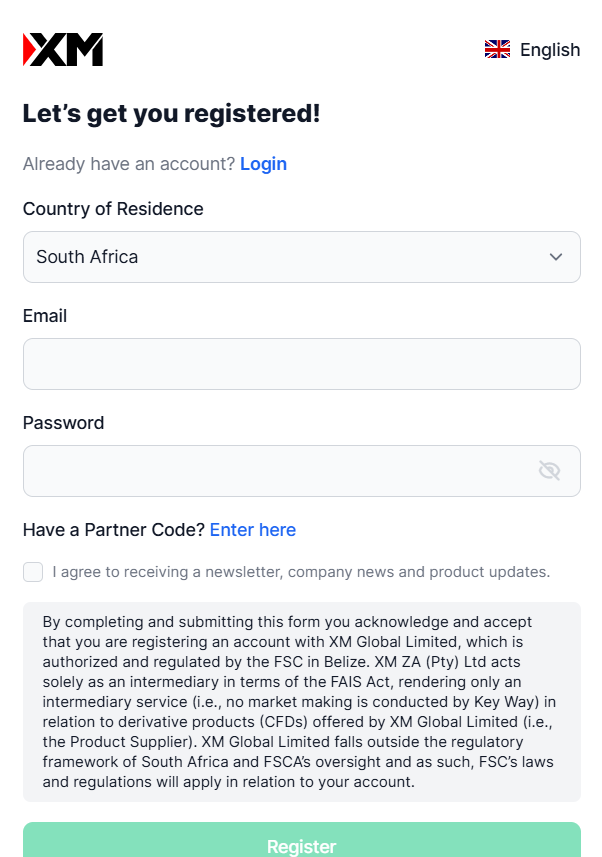Screen dimensions: 602x857
Task: Open the English language selector
Action: pos(549,50)
